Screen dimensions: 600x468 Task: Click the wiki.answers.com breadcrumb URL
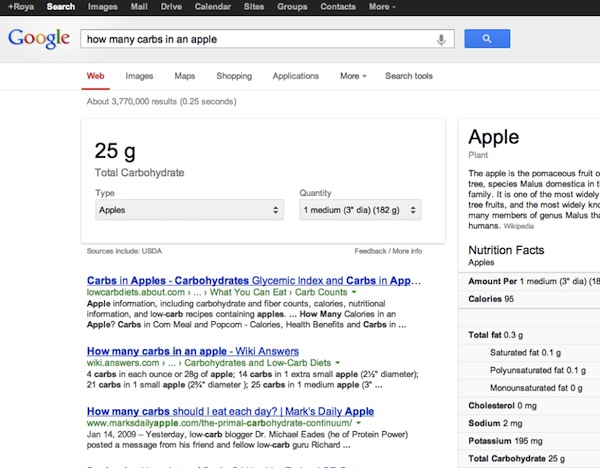coord(209,363)
